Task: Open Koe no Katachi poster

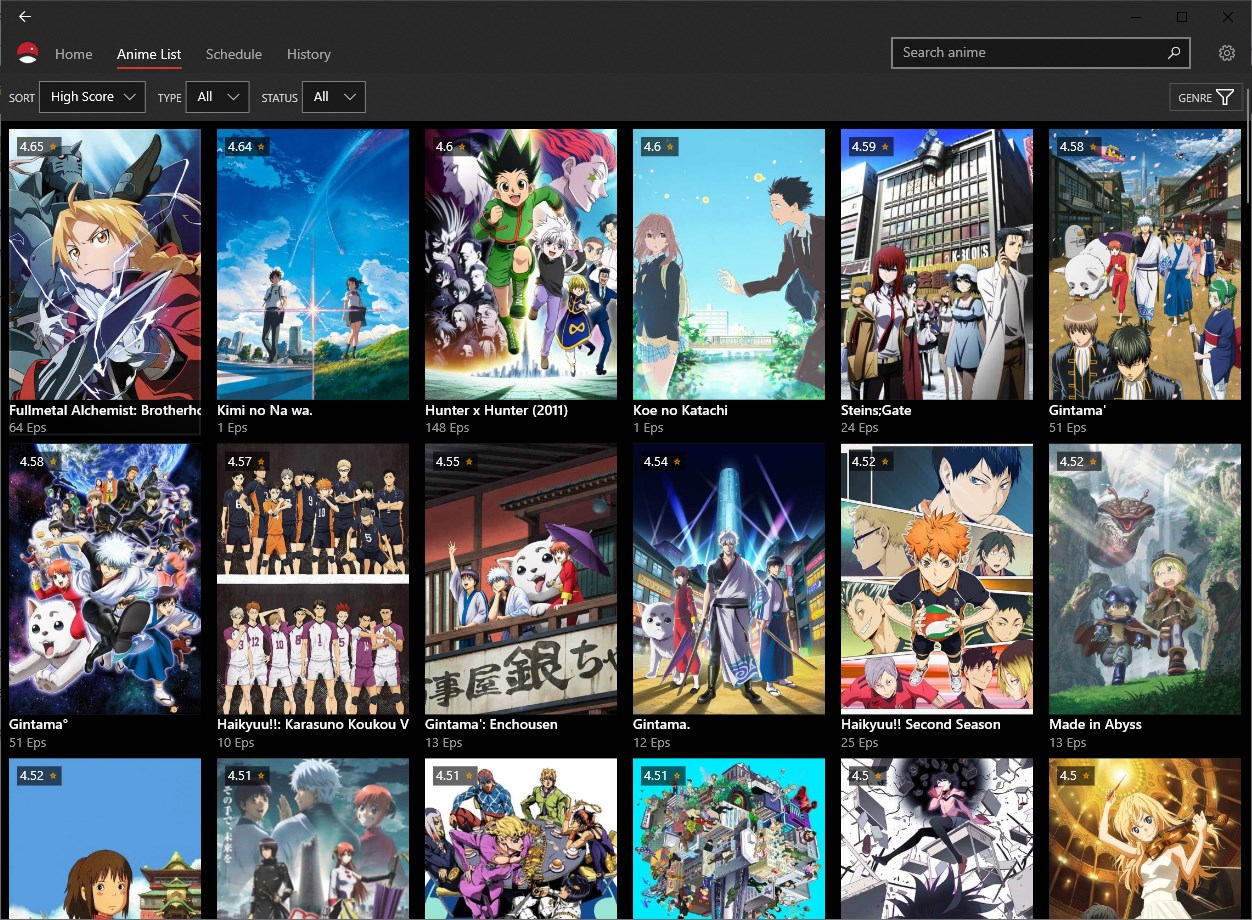Action: [729, 265]
